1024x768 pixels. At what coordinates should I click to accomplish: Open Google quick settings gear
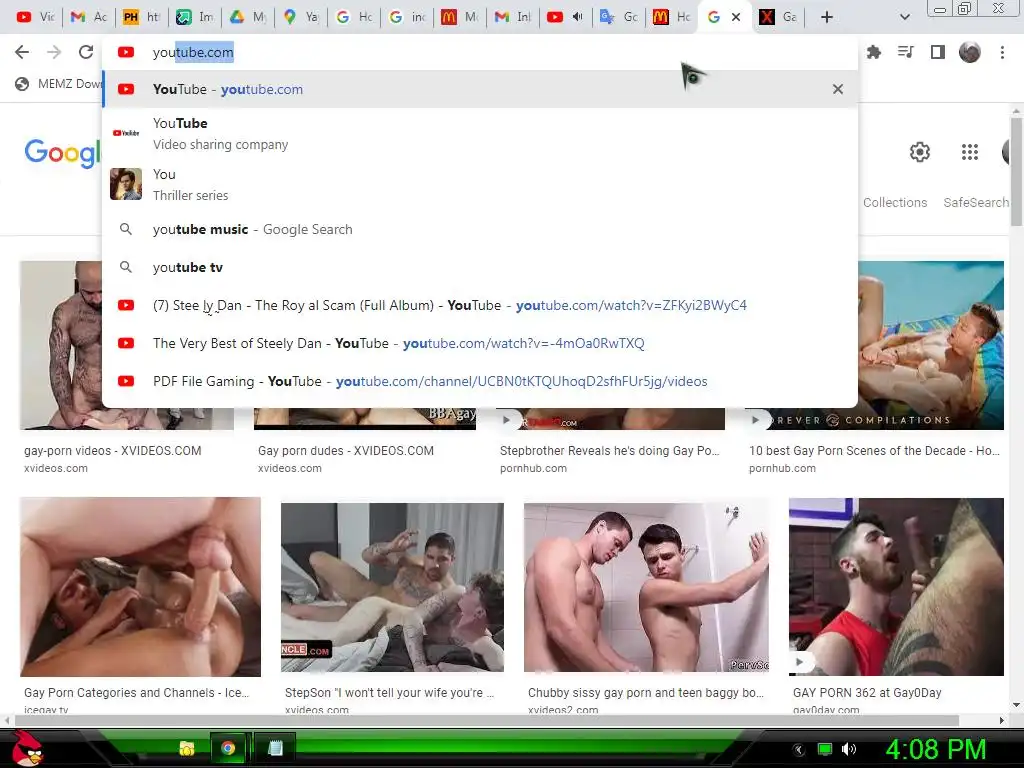[x=920, y=152]
